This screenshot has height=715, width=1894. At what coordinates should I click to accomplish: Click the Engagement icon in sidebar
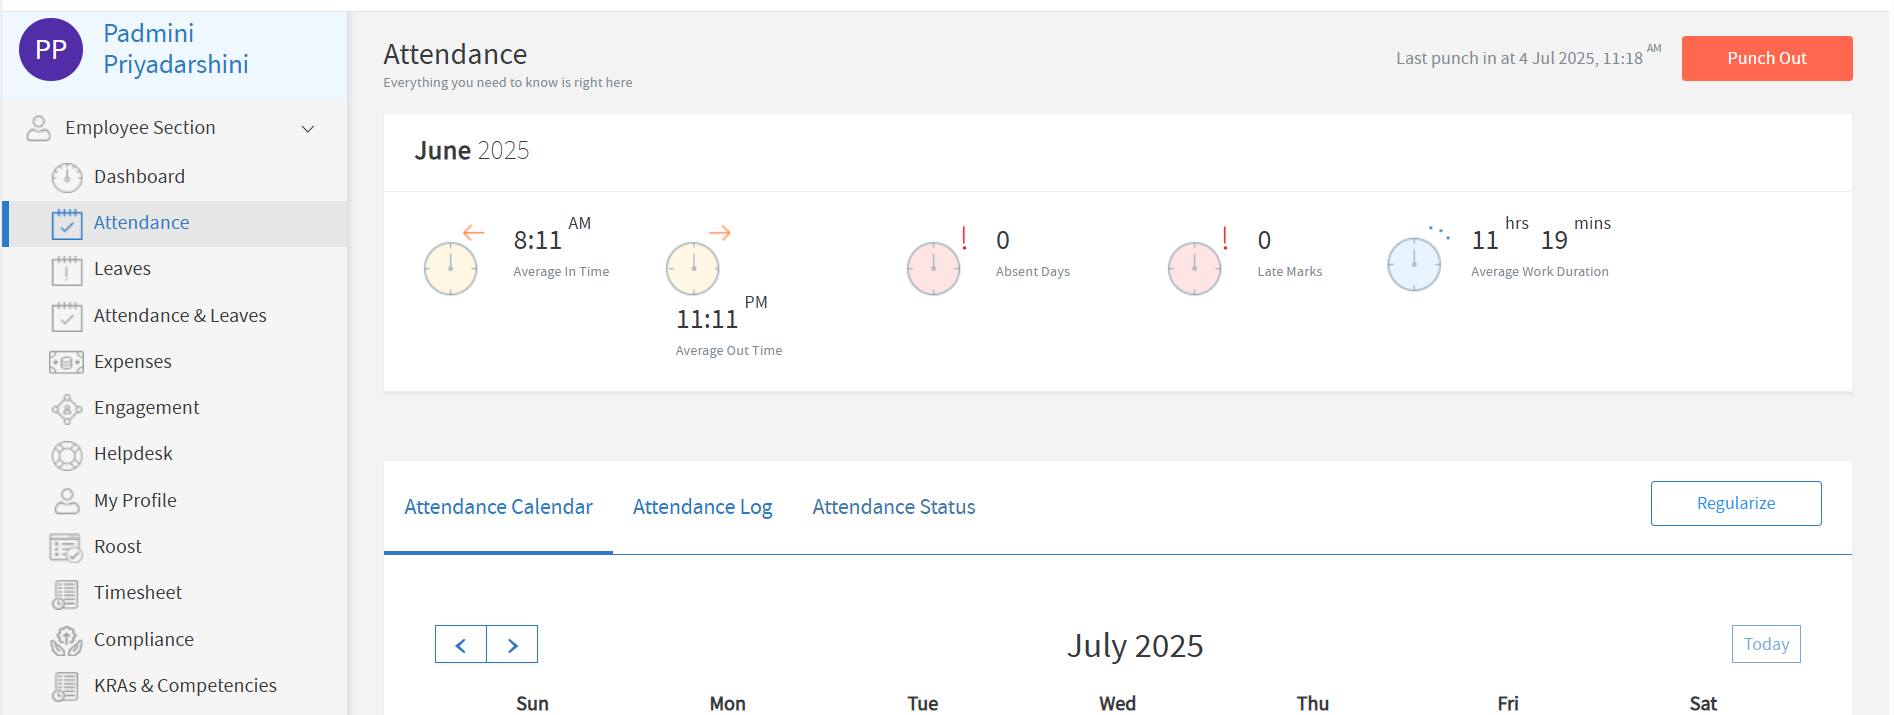pos(67,409)
